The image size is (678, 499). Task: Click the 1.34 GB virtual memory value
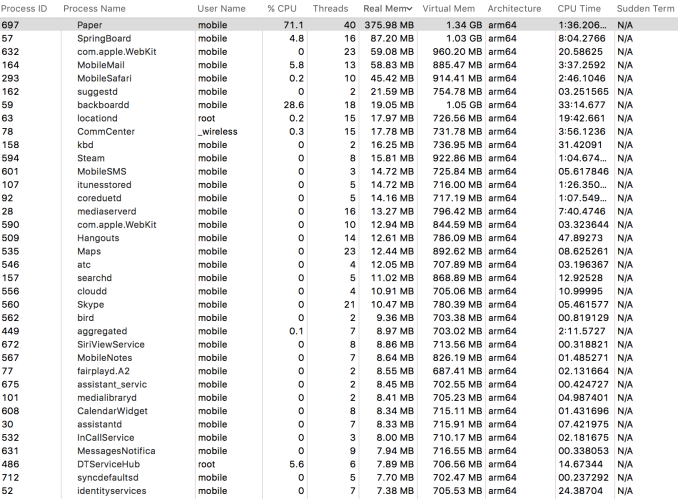click(464, 25)
